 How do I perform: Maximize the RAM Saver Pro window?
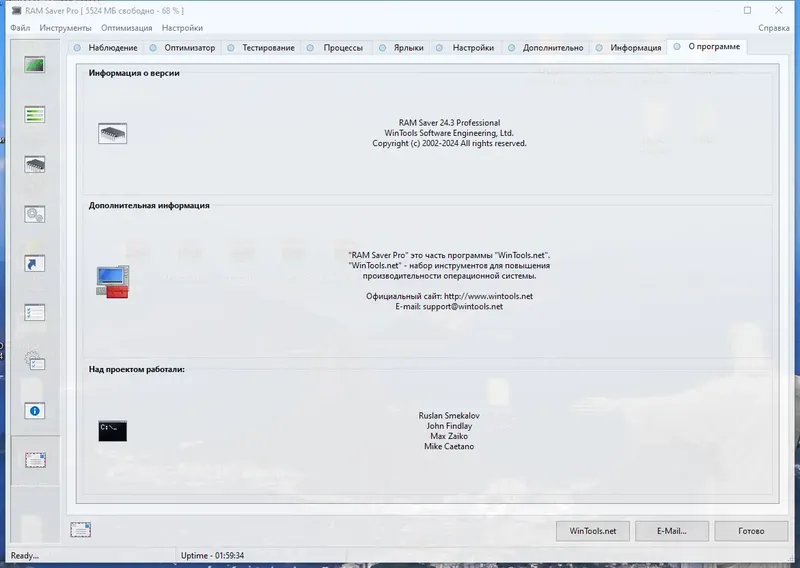(x=747, y=10)
